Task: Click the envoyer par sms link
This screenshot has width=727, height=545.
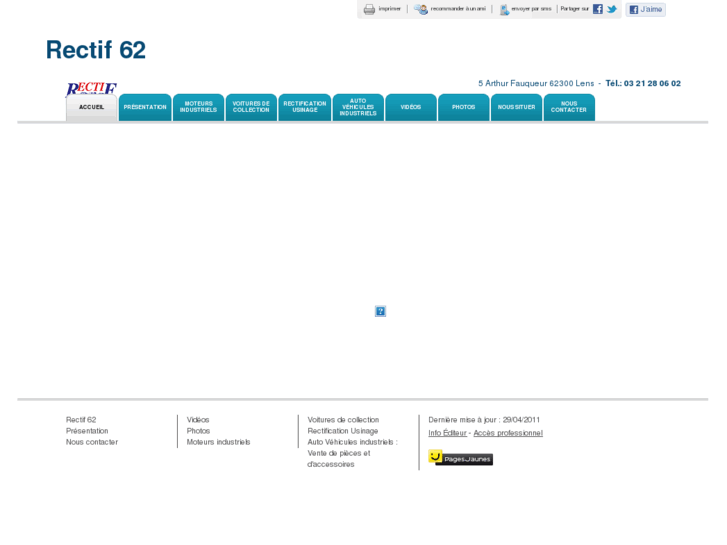Action: (x=531, y=9)
